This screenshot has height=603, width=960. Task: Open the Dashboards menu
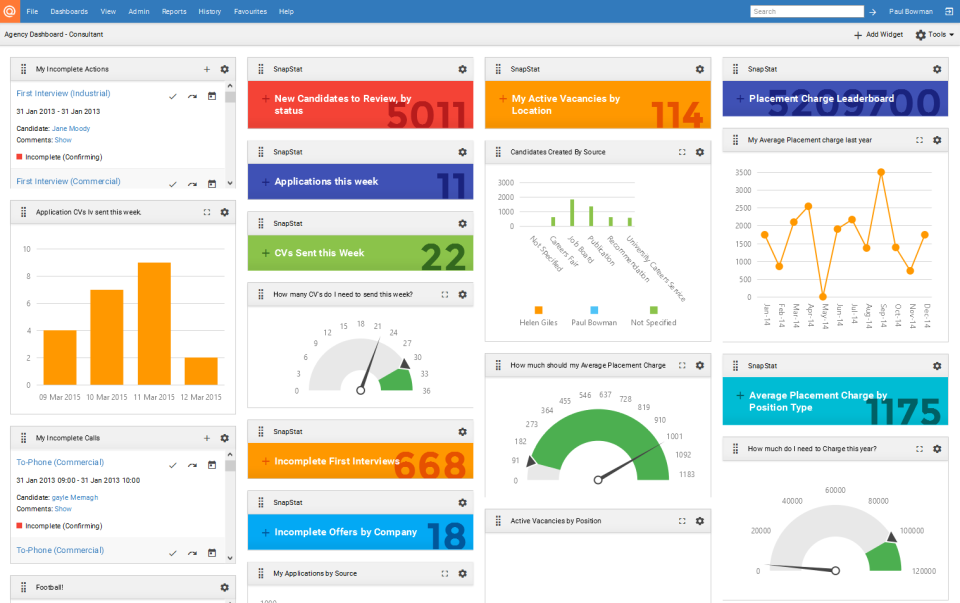pos(69,11)
